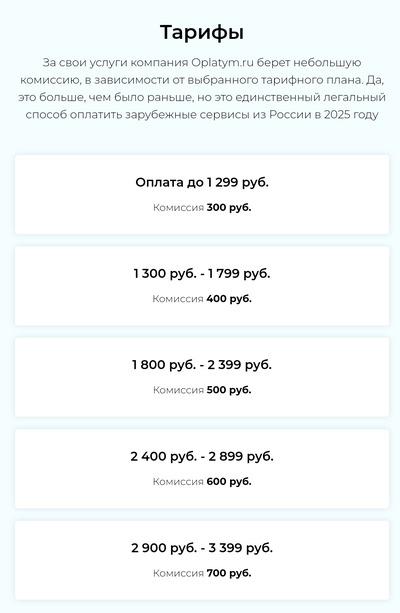Click the "1 799 руб." upper limit text

pos(239,274)
